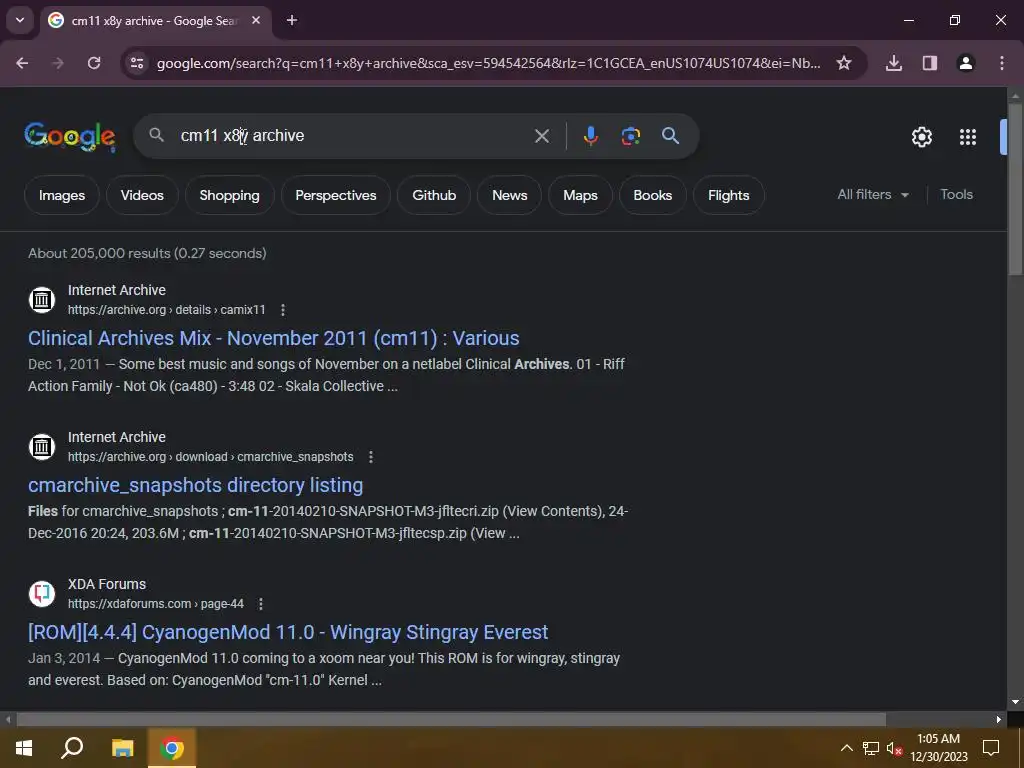
Task: Click the muted volume tray icon
Action: point(894,748)
